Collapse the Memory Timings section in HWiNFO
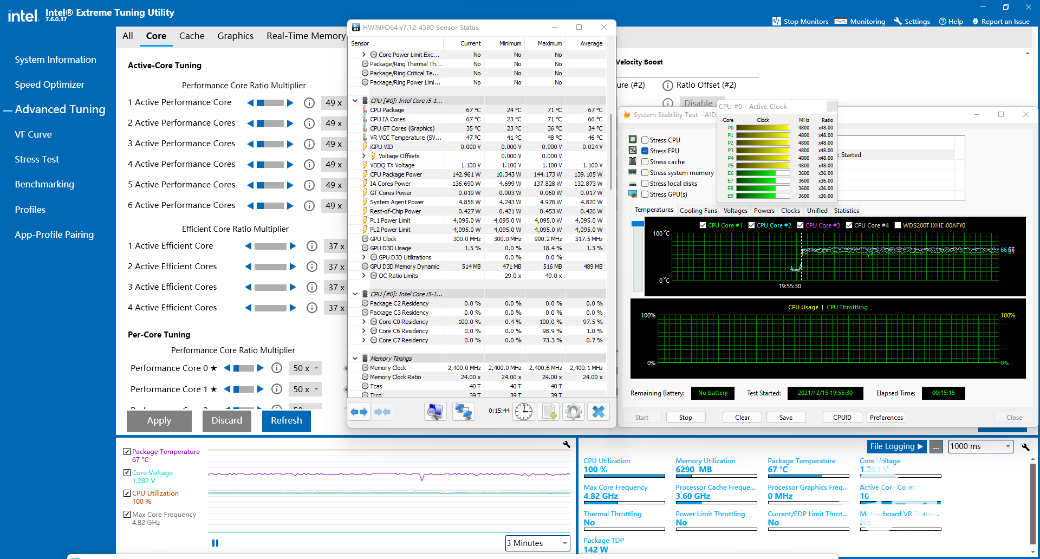 355,358
